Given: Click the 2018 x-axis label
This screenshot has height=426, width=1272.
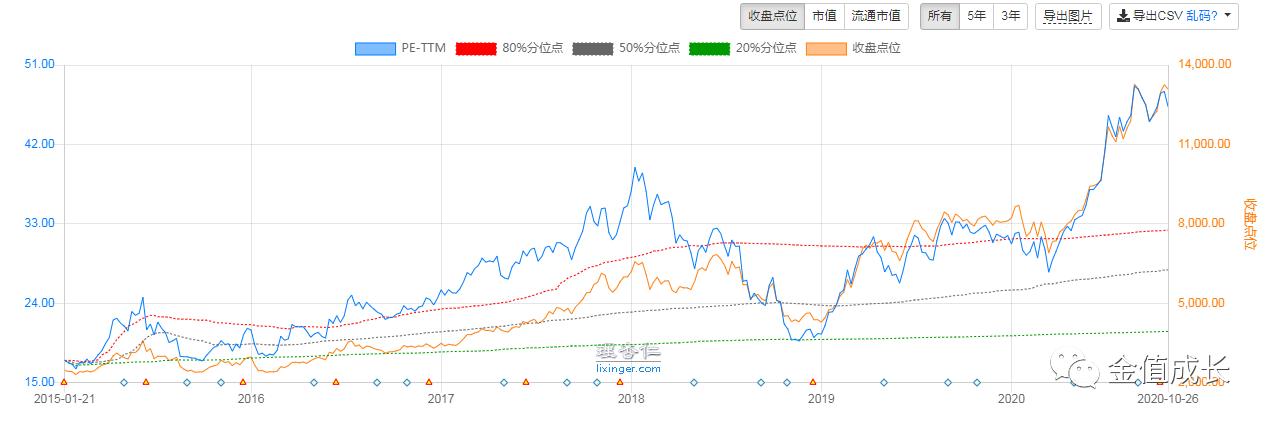Looking at the screenshot, I should coord(630,399).
